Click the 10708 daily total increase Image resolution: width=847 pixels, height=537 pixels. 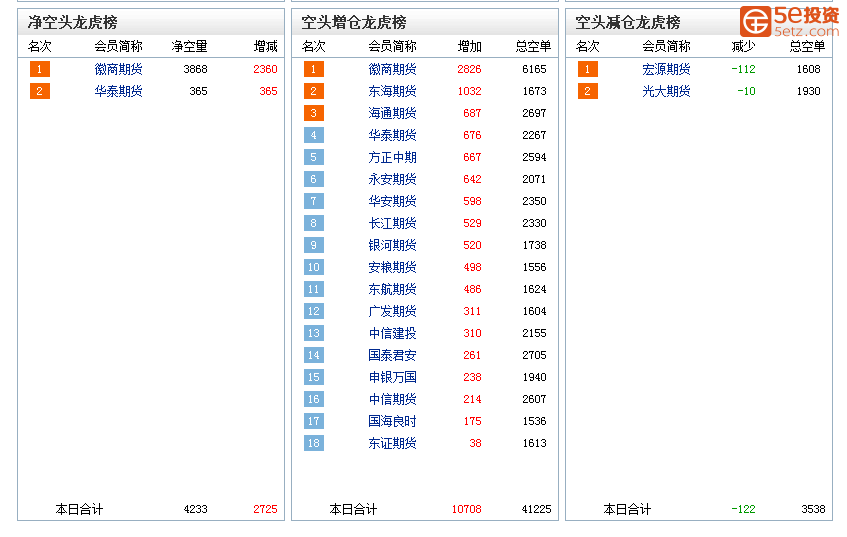coord(467,509)
